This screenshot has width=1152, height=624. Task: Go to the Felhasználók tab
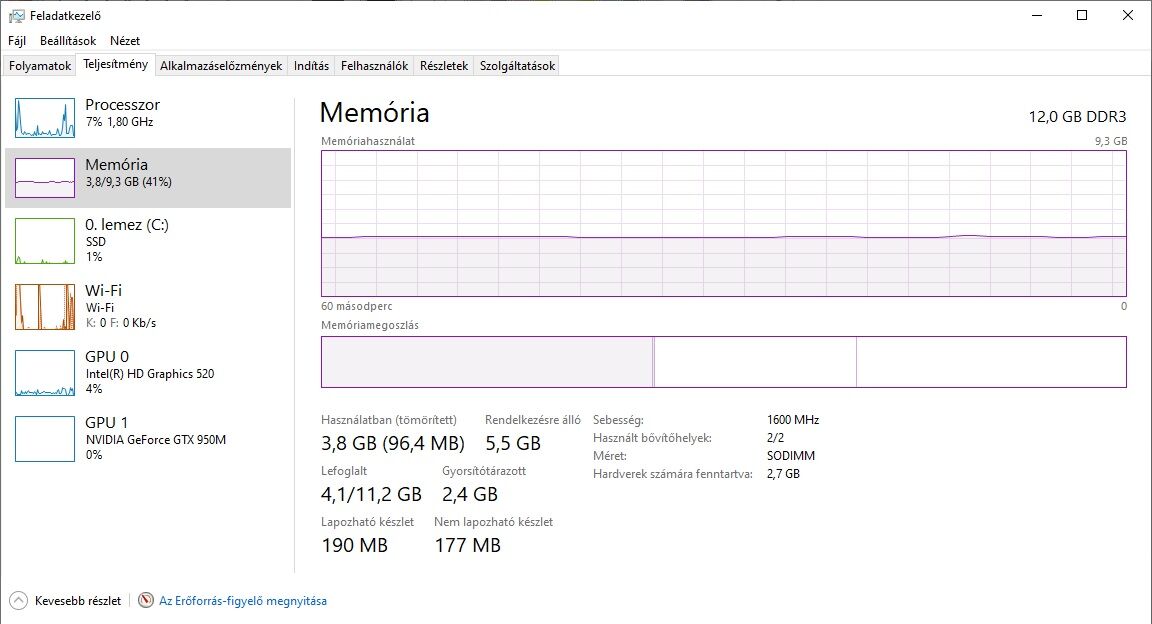pyautogui.click(x=374, y=65)
